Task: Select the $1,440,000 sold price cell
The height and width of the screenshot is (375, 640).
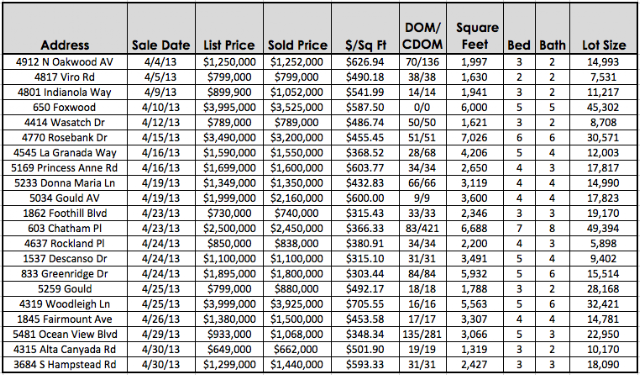Action: pyautogui.click(x=298, y=364)
